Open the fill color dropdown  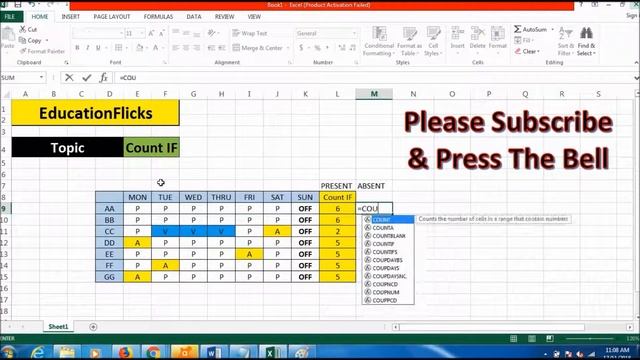(x=147, y=48)
